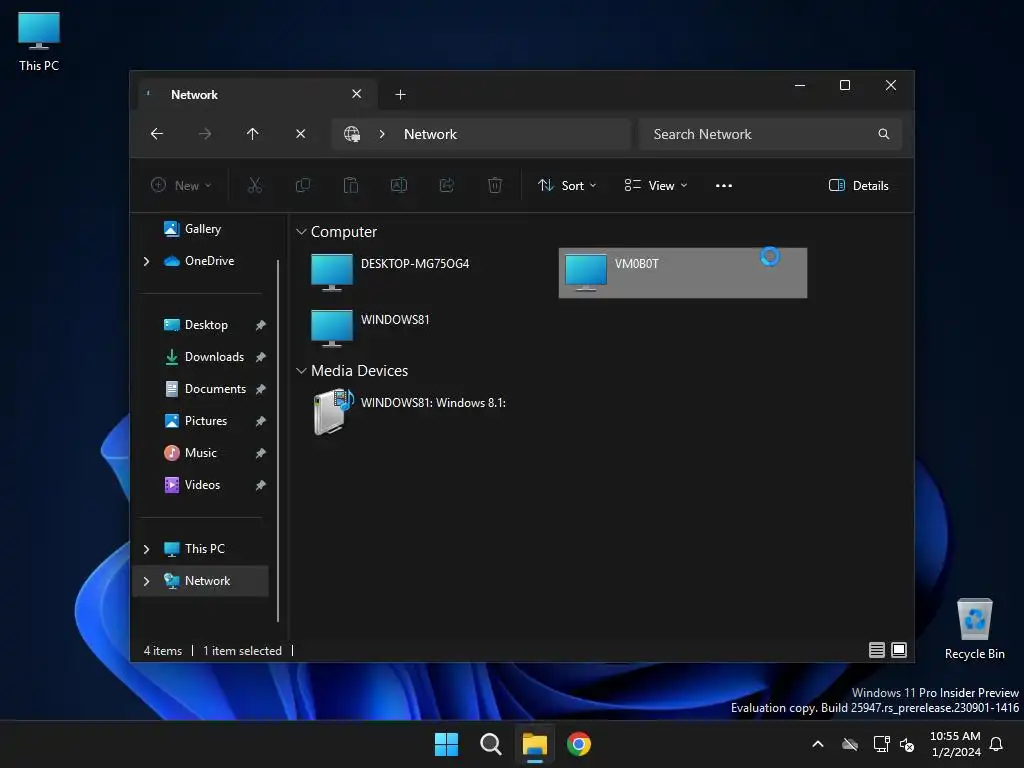This screenshot has width=1024, height=768.
Task: Switch to details list view in status bar
Action: [x=877, y=650]
